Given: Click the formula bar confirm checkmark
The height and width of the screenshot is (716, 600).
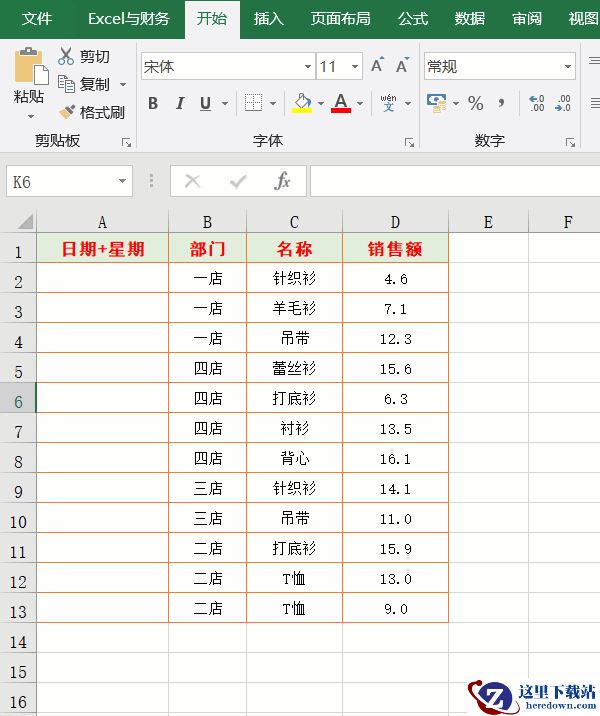Looking at the screenshot, I should [238, 182].
